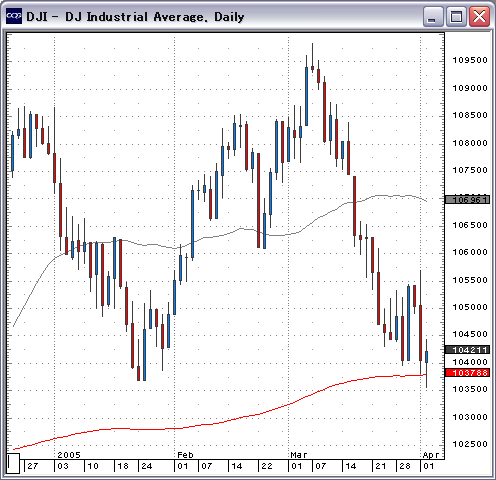Maximize the DJI chart window

click(456, 16)
